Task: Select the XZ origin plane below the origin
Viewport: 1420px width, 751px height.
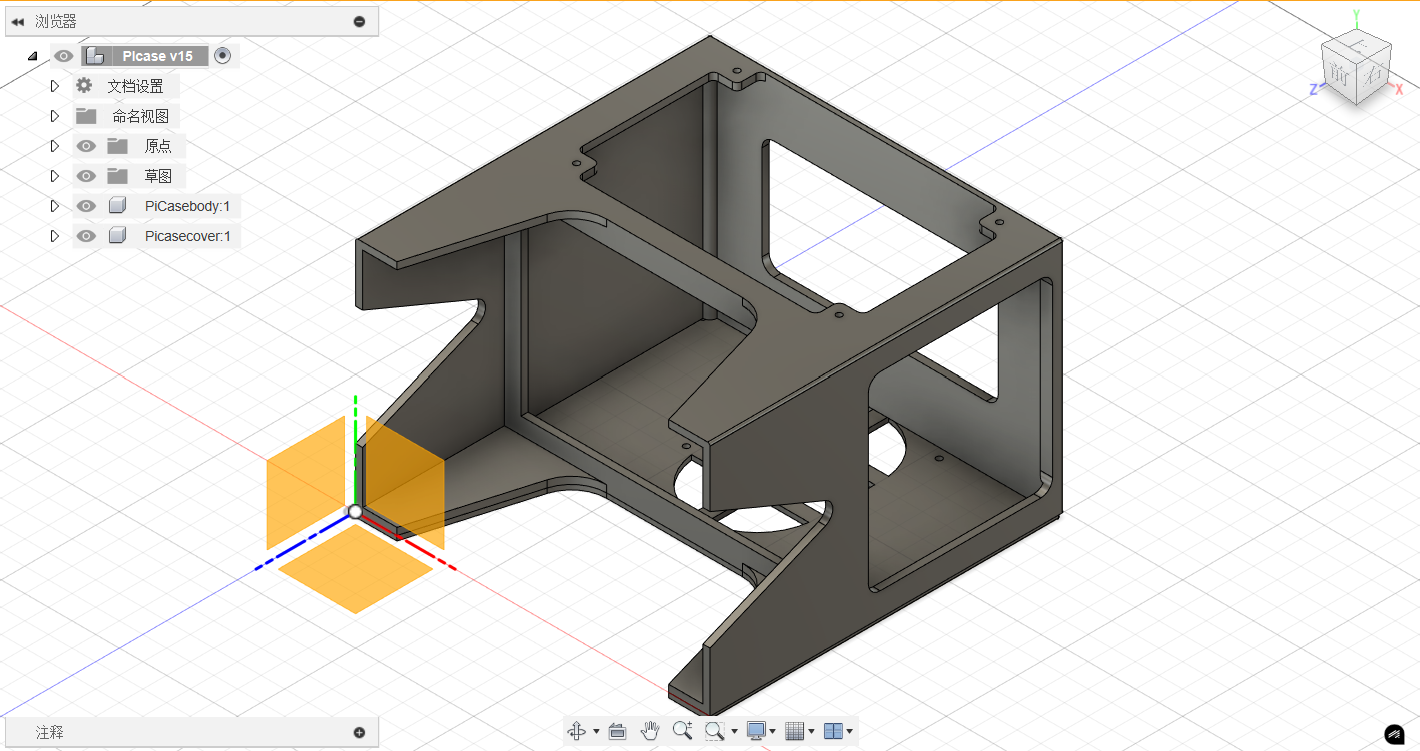Action: 355,568
